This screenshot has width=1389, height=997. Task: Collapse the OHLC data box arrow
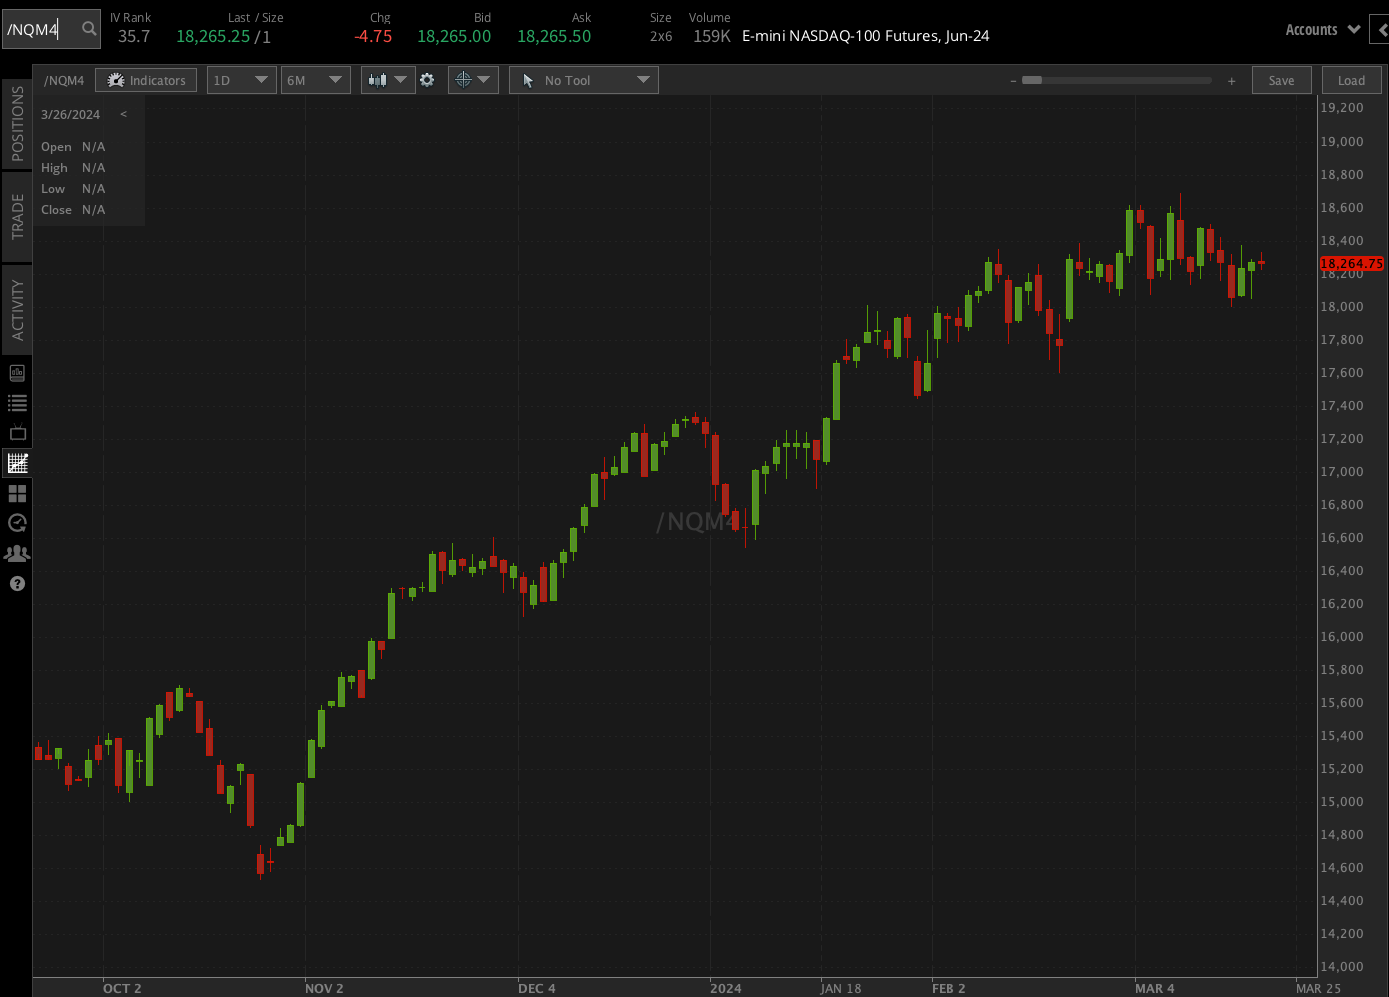123,114
